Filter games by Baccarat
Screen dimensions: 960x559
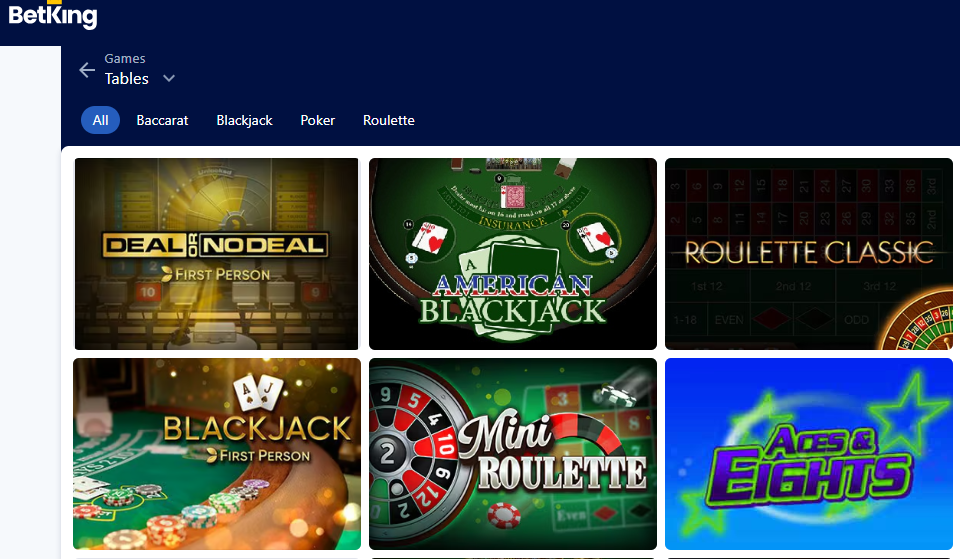point(162,120)
